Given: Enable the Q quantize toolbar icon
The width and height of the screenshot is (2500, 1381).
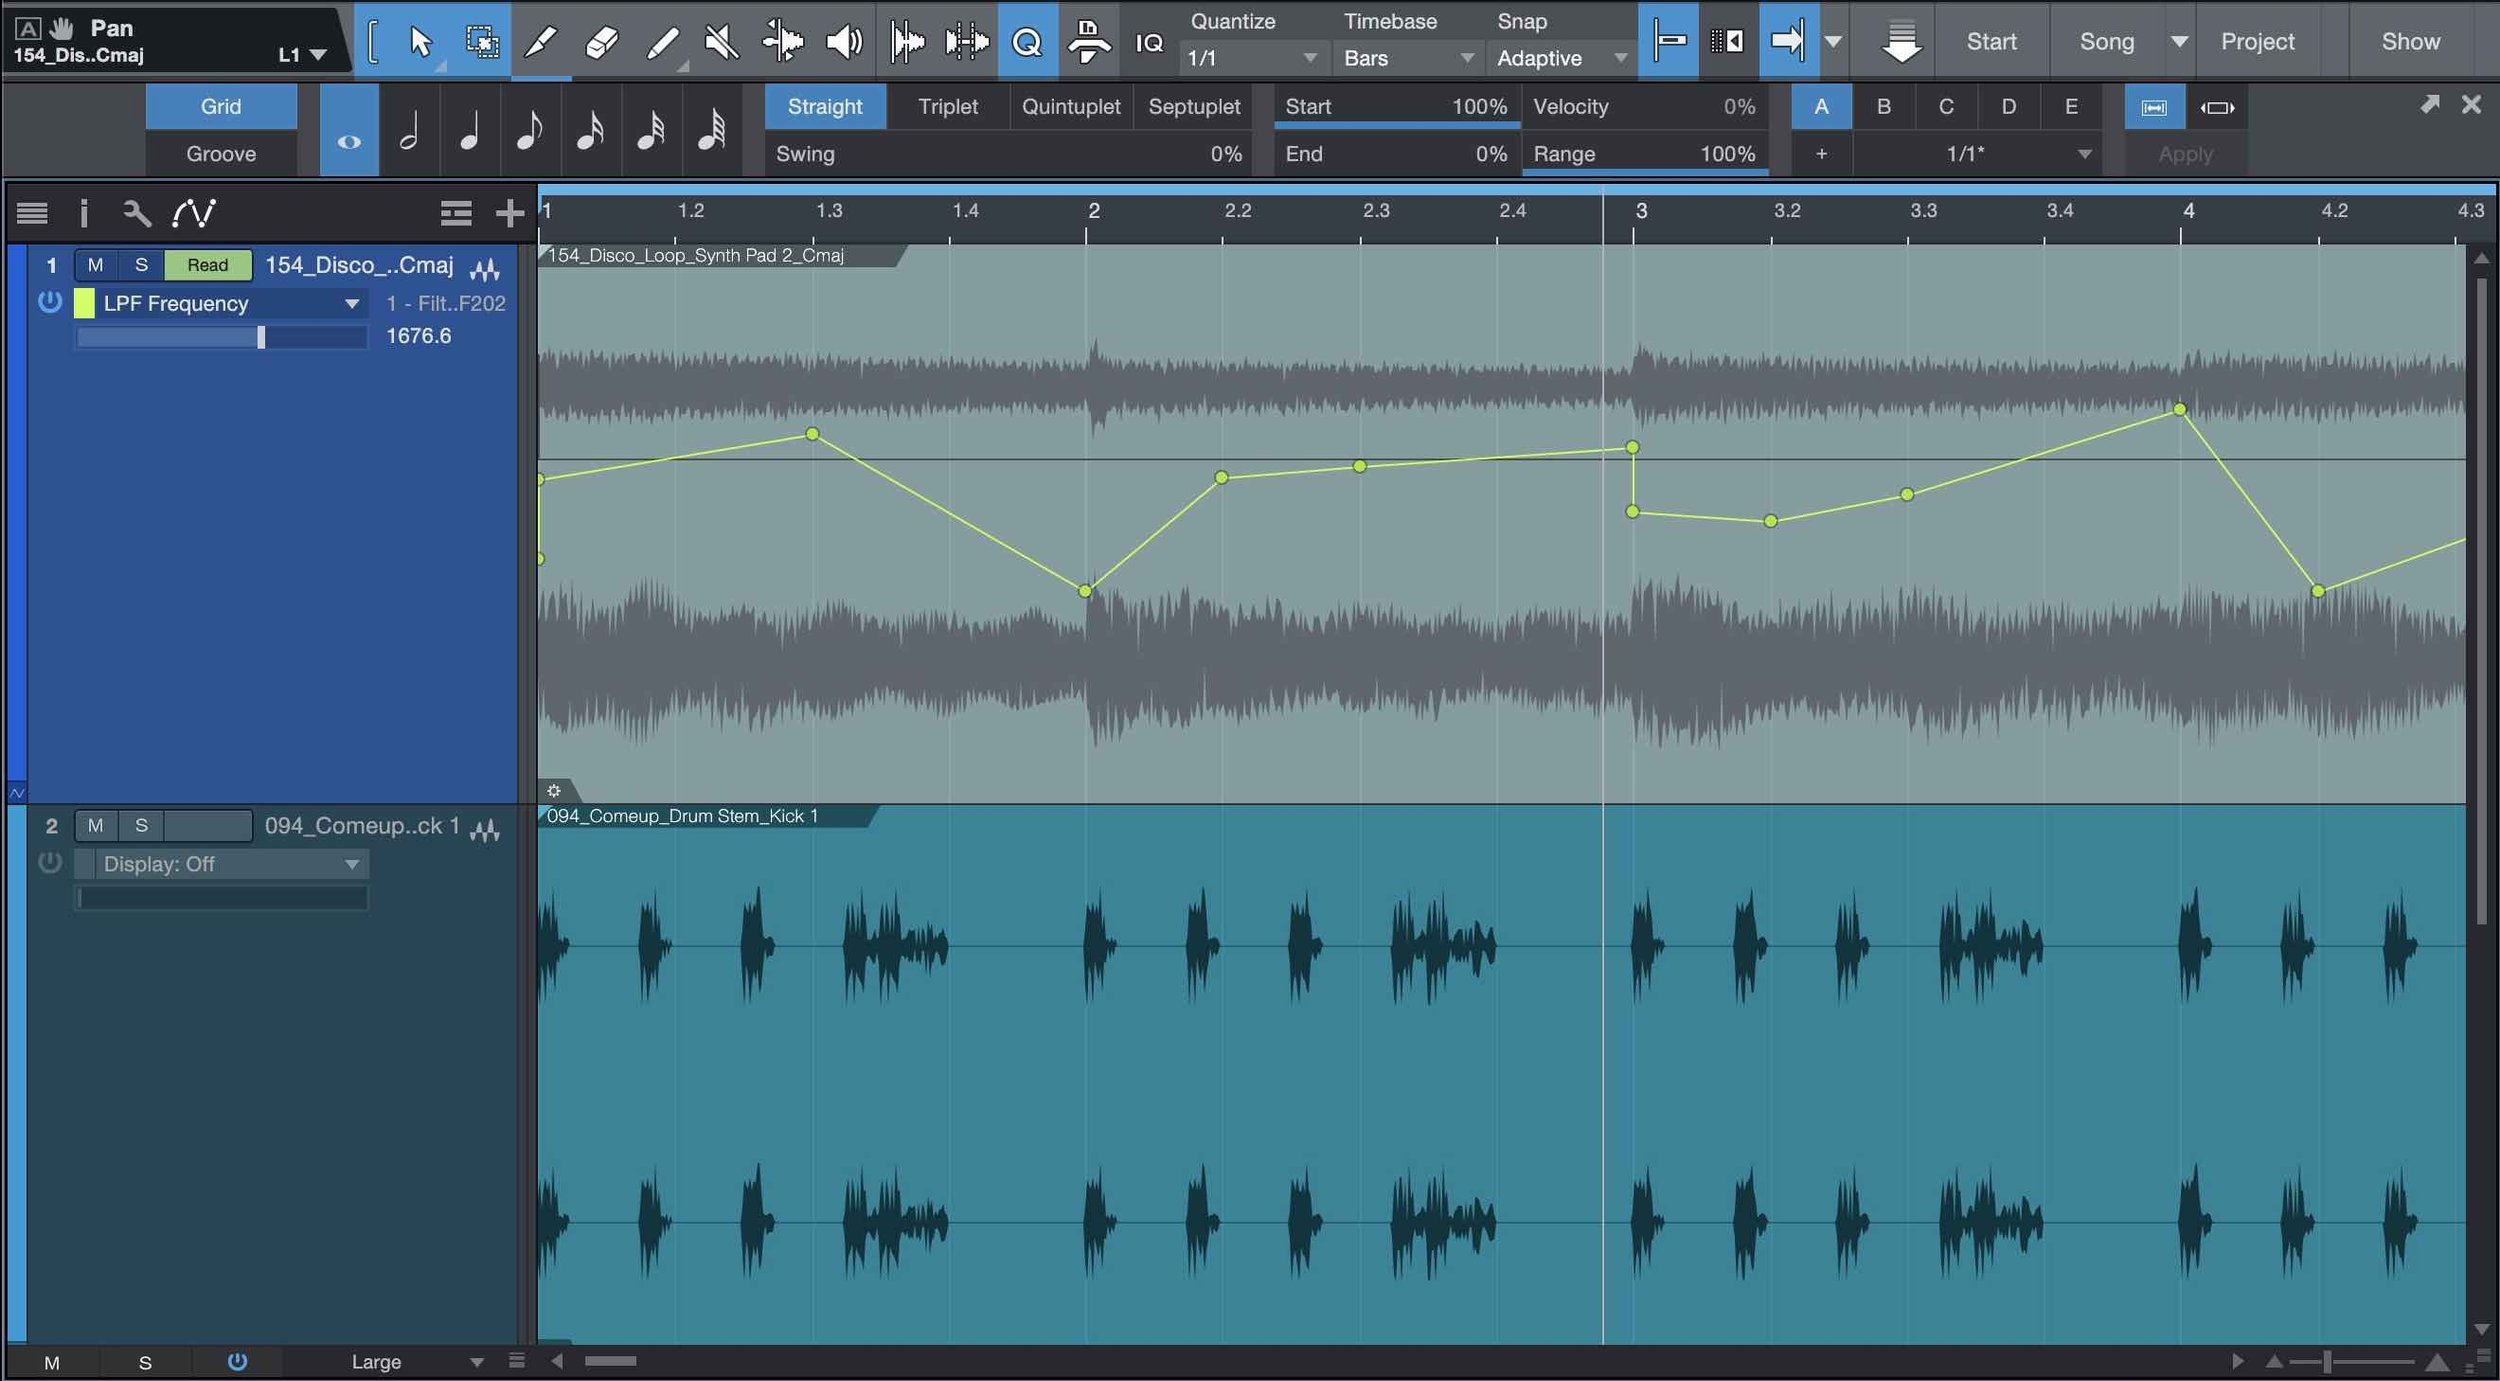Looking at the screenshot, I should (x=1027, y=41).
